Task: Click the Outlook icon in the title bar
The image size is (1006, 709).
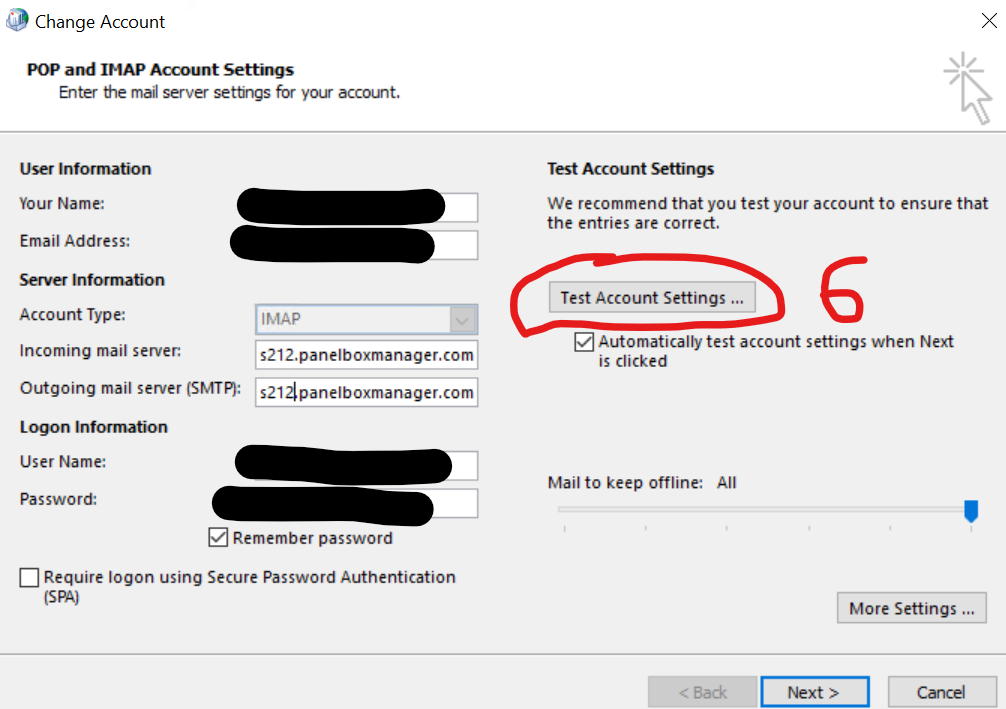Action: [x=17, y=21]
